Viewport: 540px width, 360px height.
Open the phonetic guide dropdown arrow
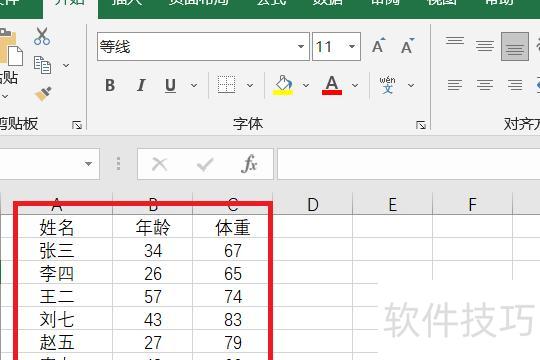click(411, 85)
